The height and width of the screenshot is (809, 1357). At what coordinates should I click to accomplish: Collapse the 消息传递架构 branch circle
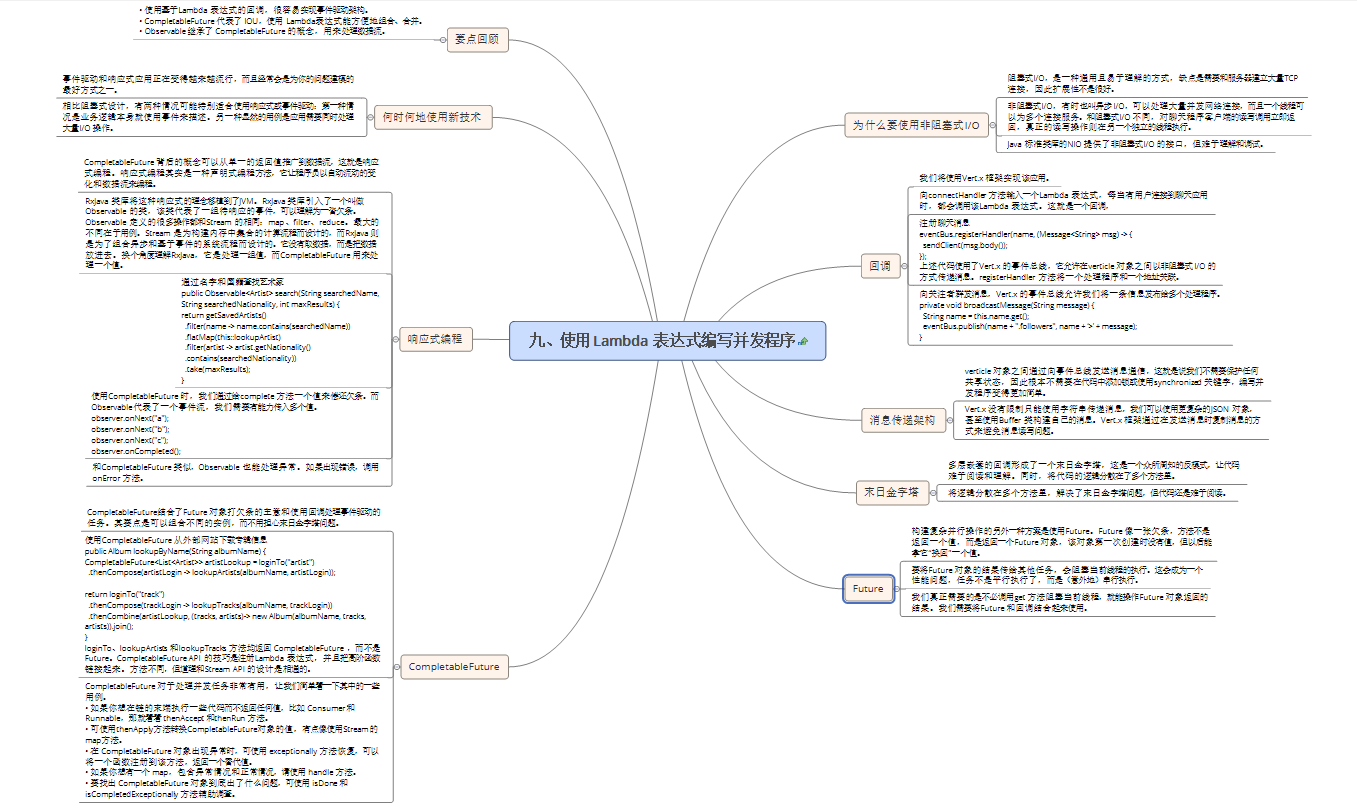[x=948, y=421]
